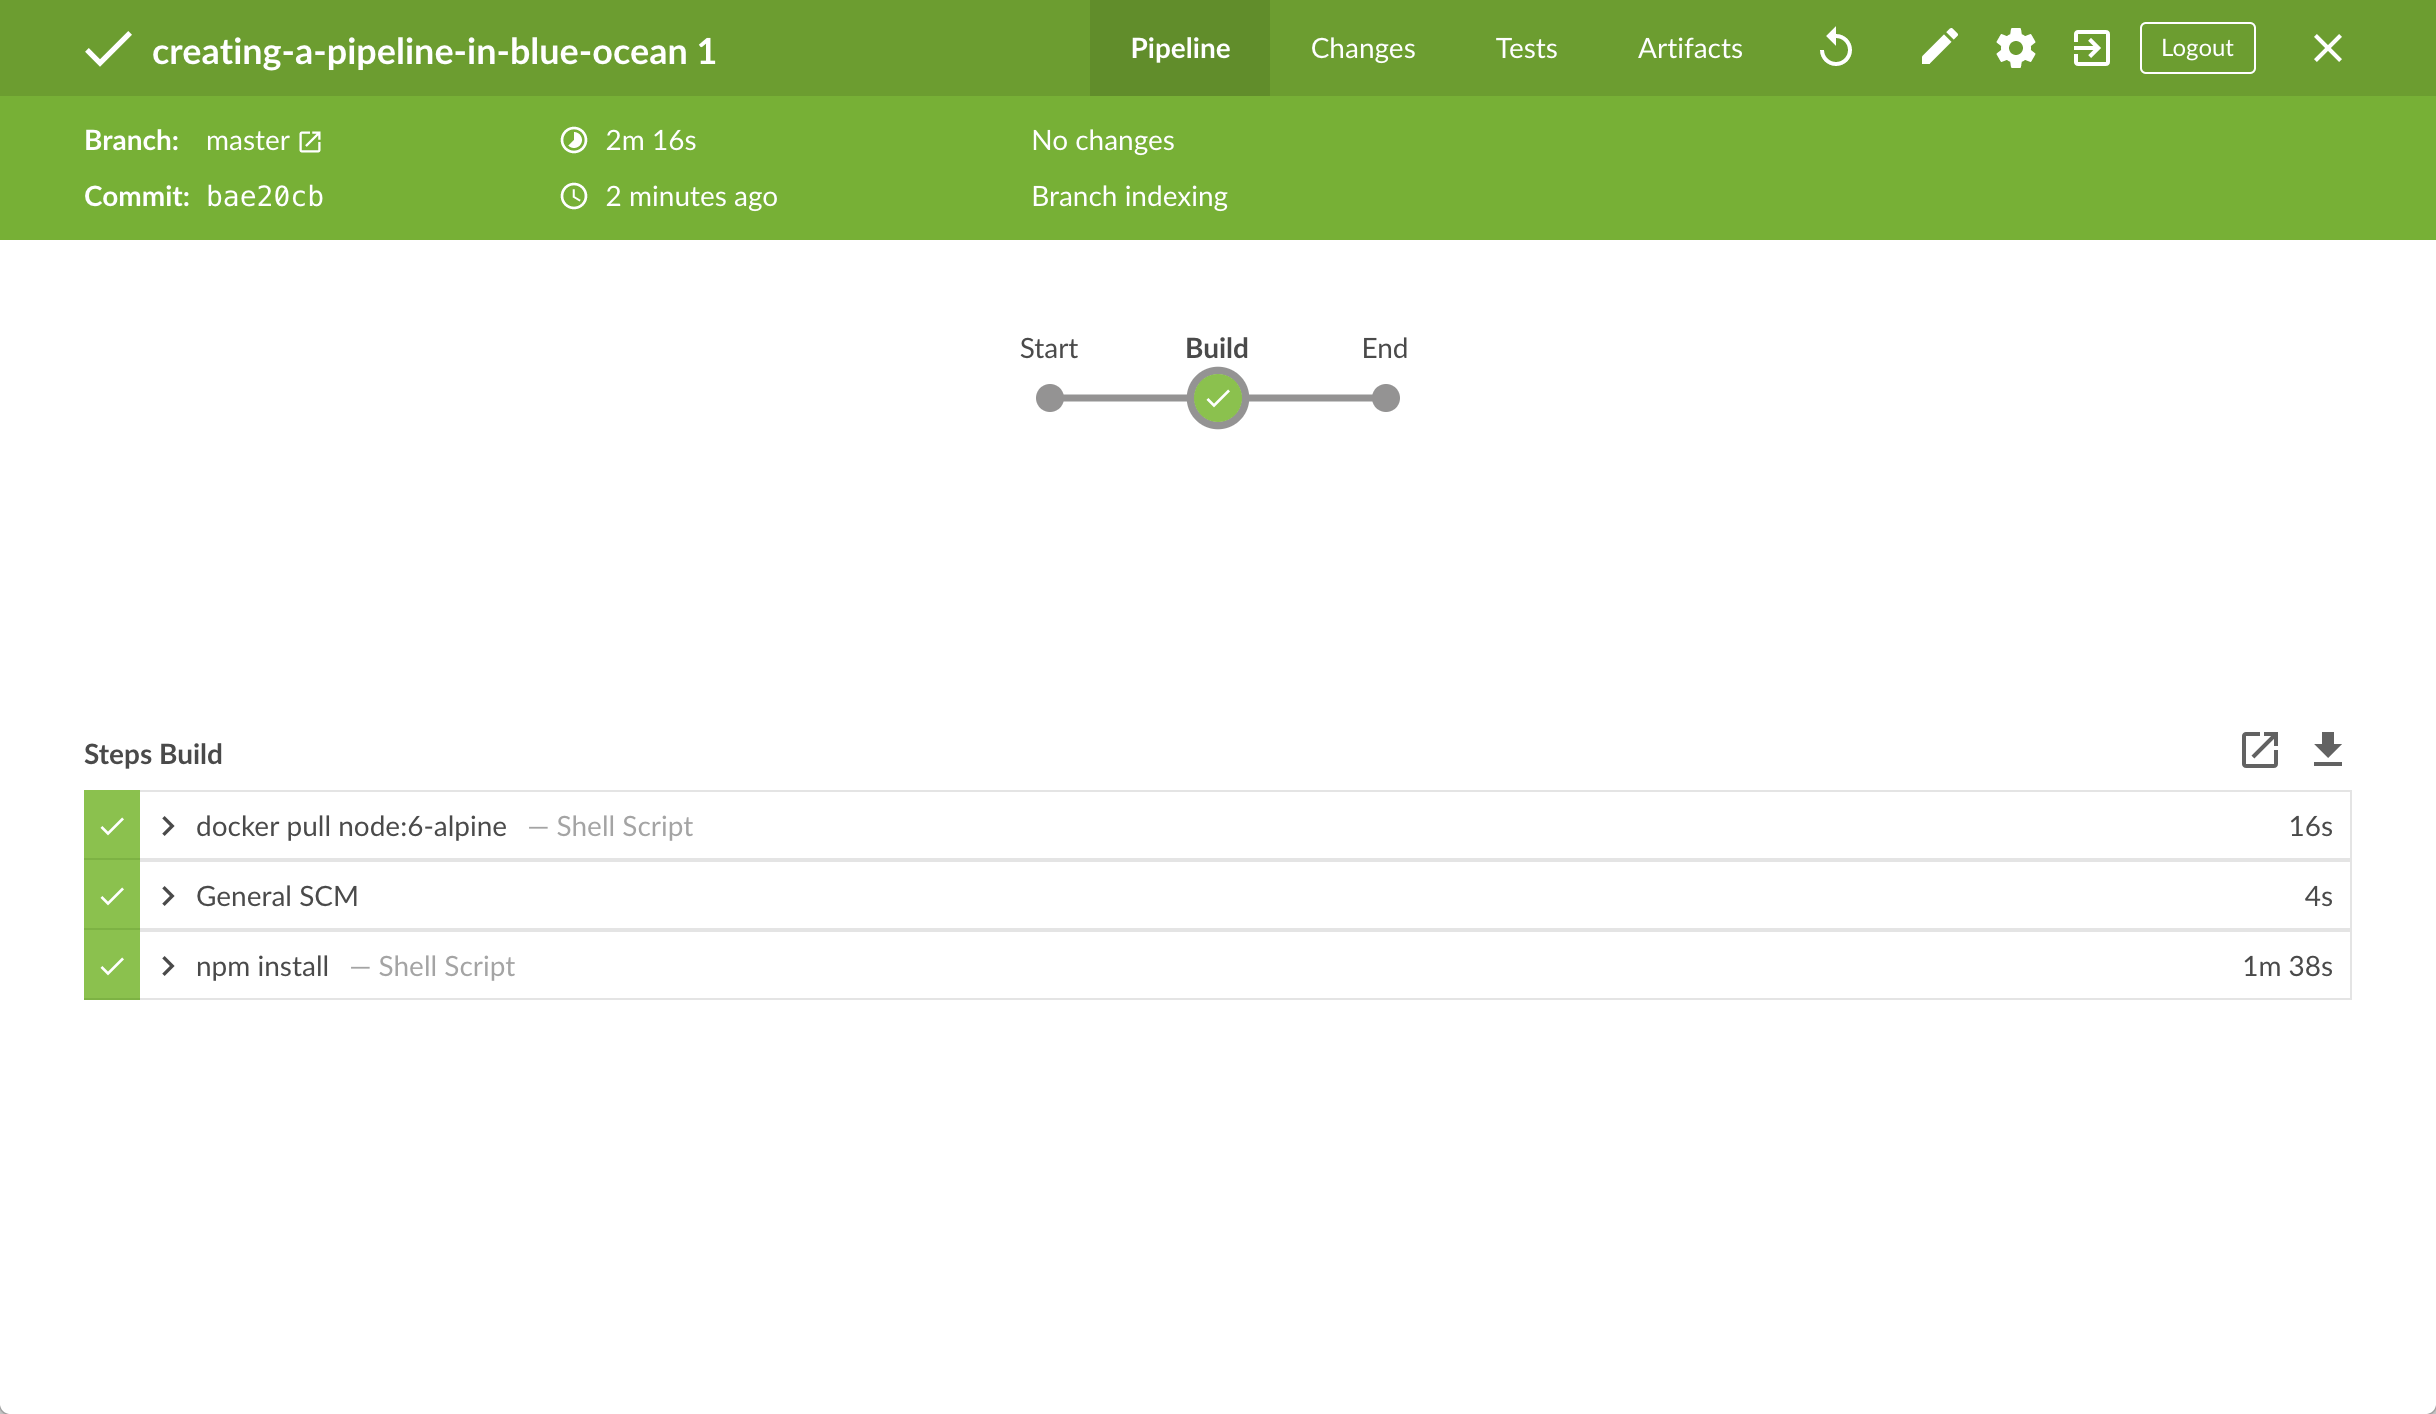This screenshot has height=1414, width=2436.
Task: Open master branch external link icon
Action: 310,142
